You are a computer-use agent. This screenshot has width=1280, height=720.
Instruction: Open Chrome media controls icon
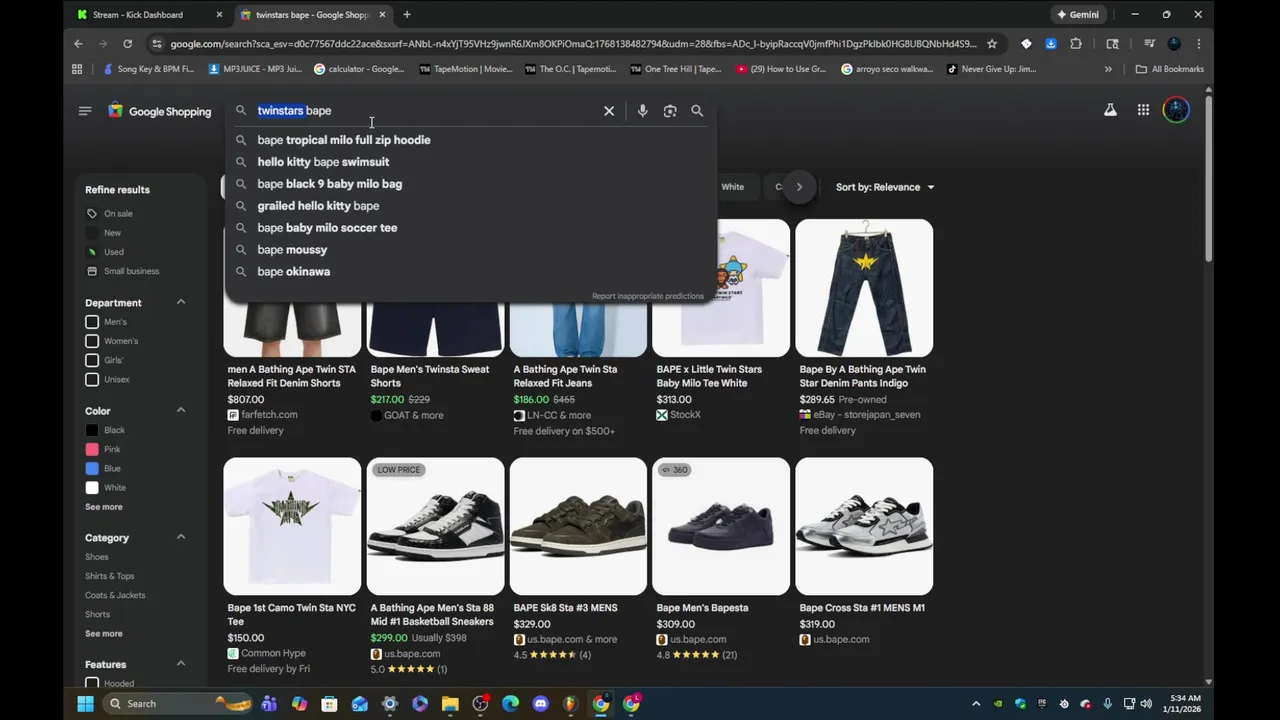[x=1149, y=44]
